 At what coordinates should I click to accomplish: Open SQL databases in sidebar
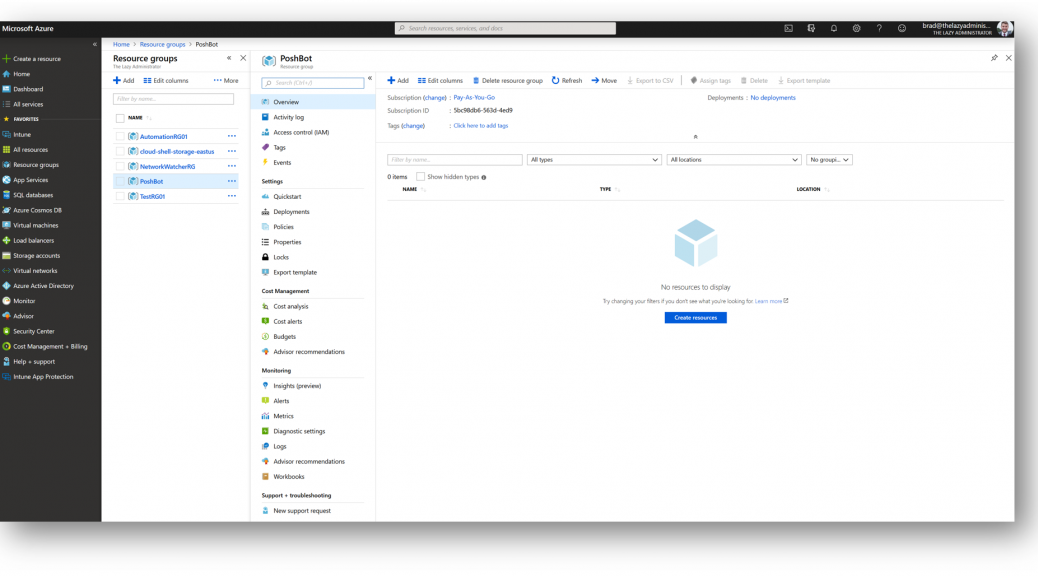coord(28,195)
